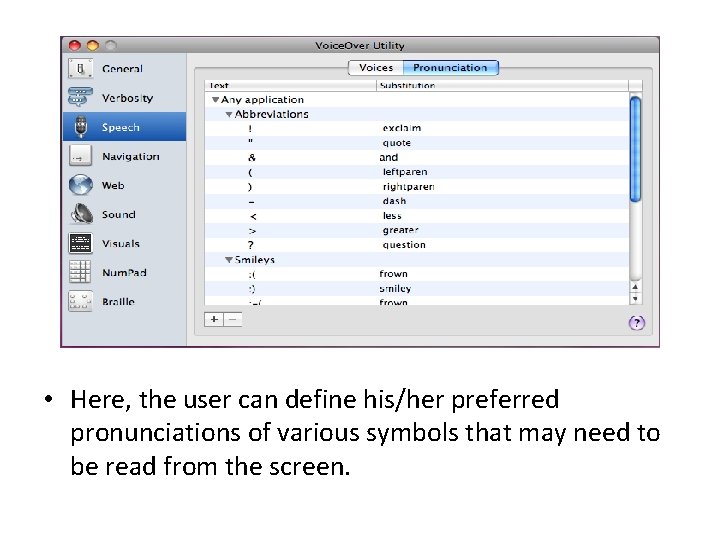Select the 'leftparen' substitution cell
720x540 pixels.
(502, 172)
